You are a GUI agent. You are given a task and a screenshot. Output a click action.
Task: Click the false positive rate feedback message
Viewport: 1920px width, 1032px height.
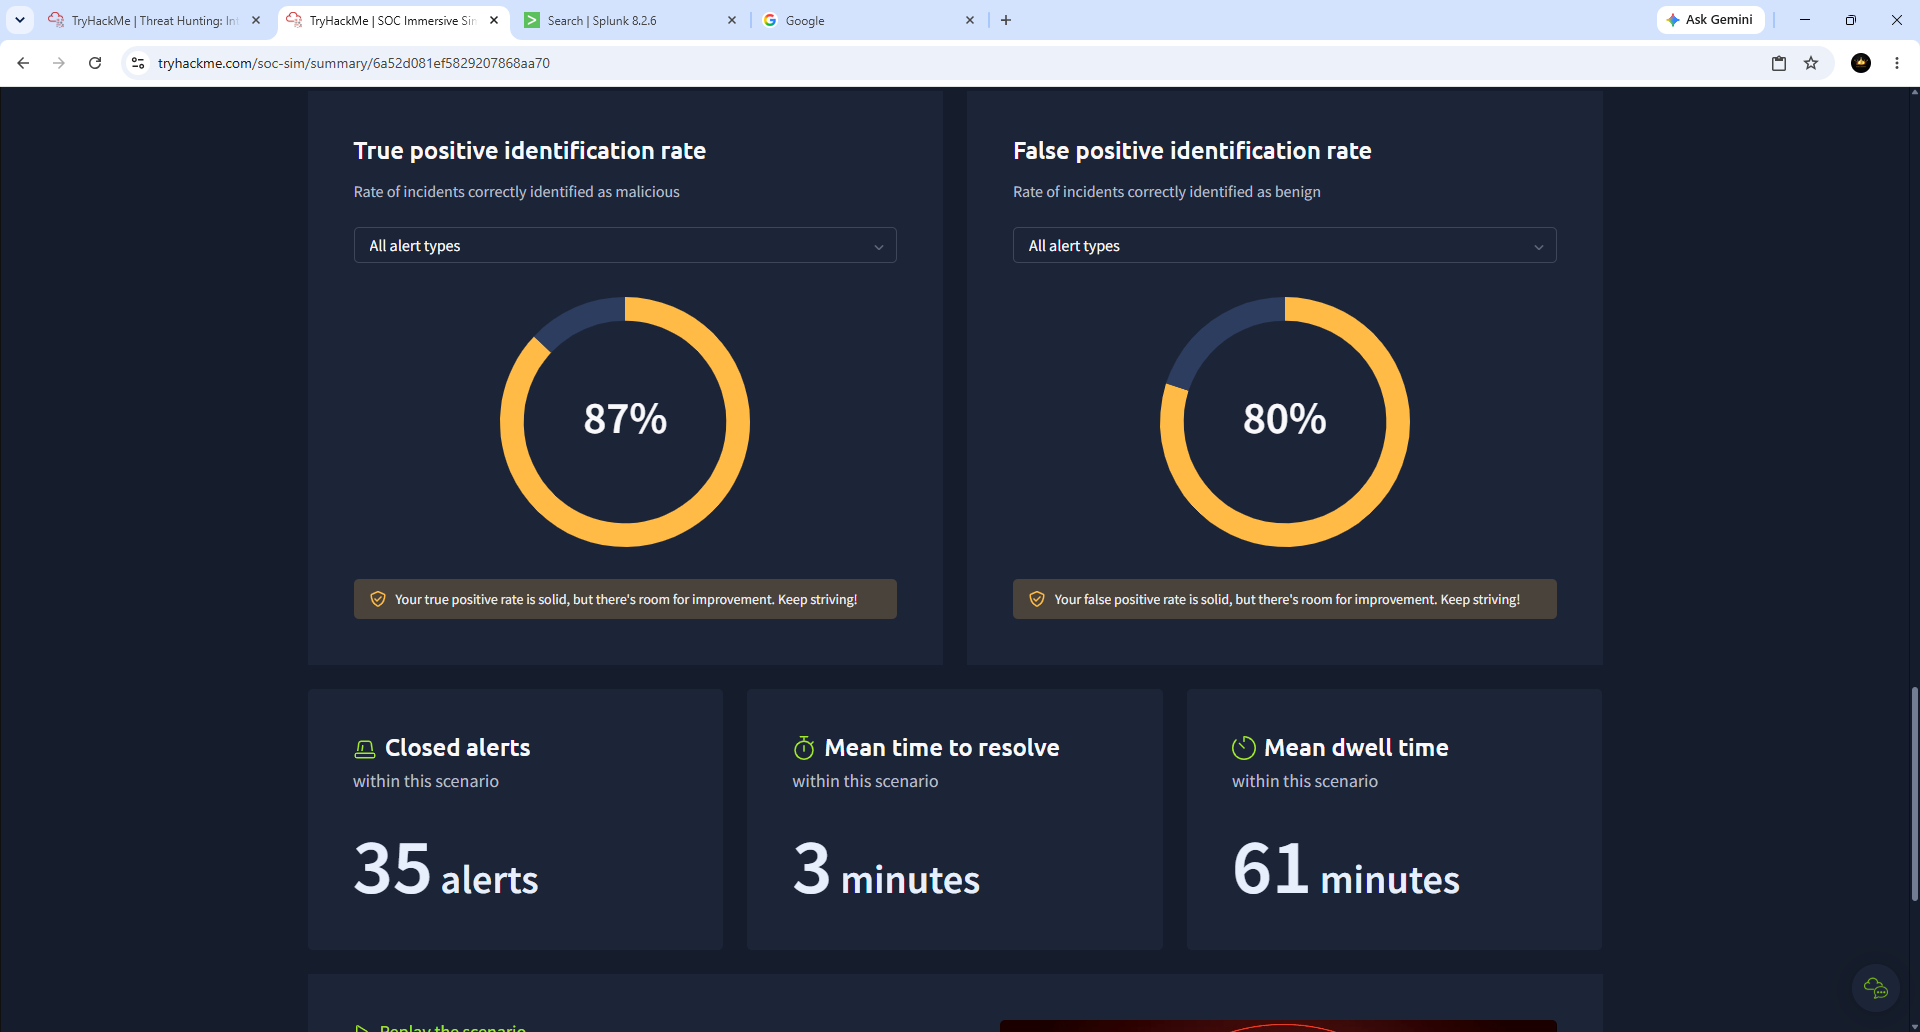tap(1284, 599)
